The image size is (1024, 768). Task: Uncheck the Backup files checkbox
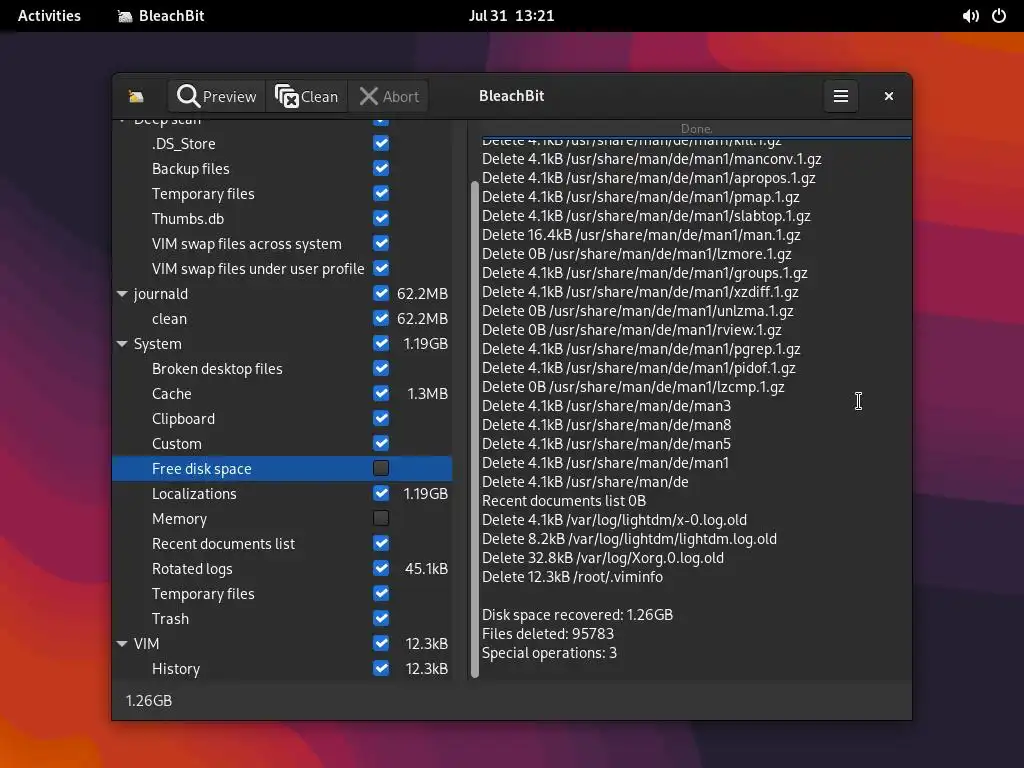(x=381, y=168)
